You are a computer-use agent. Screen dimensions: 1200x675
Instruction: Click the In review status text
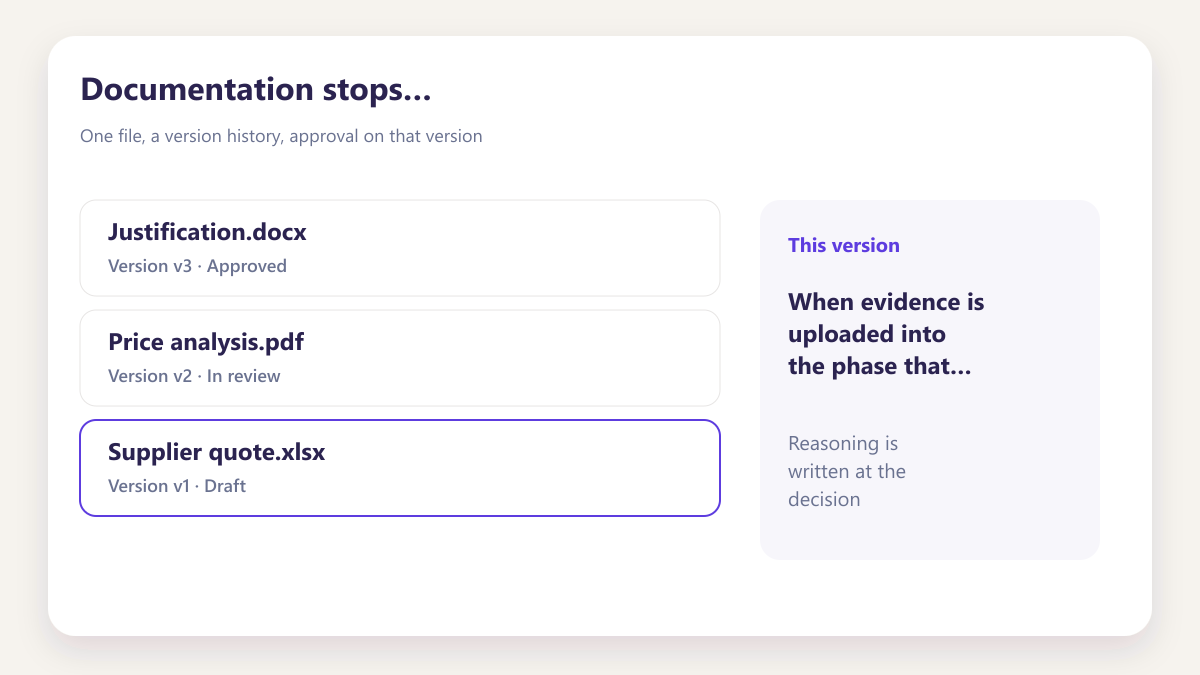244,376
